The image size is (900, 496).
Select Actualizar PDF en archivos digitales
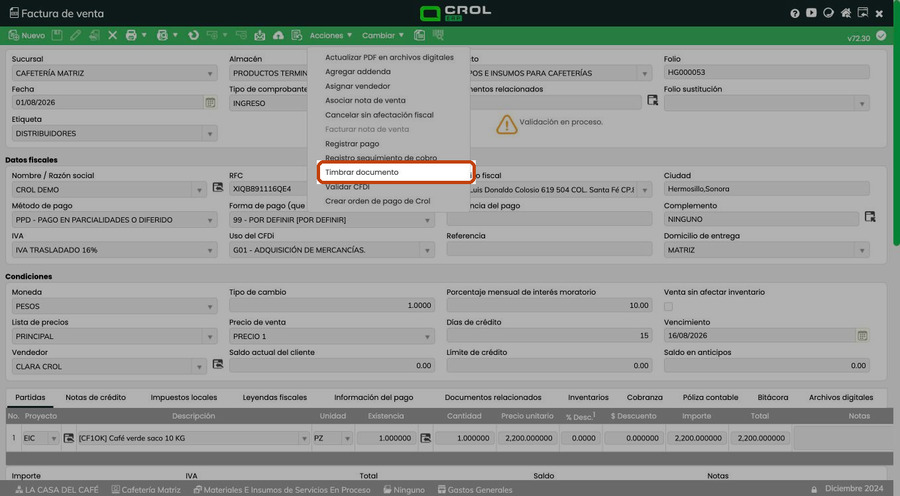point(389,57)
